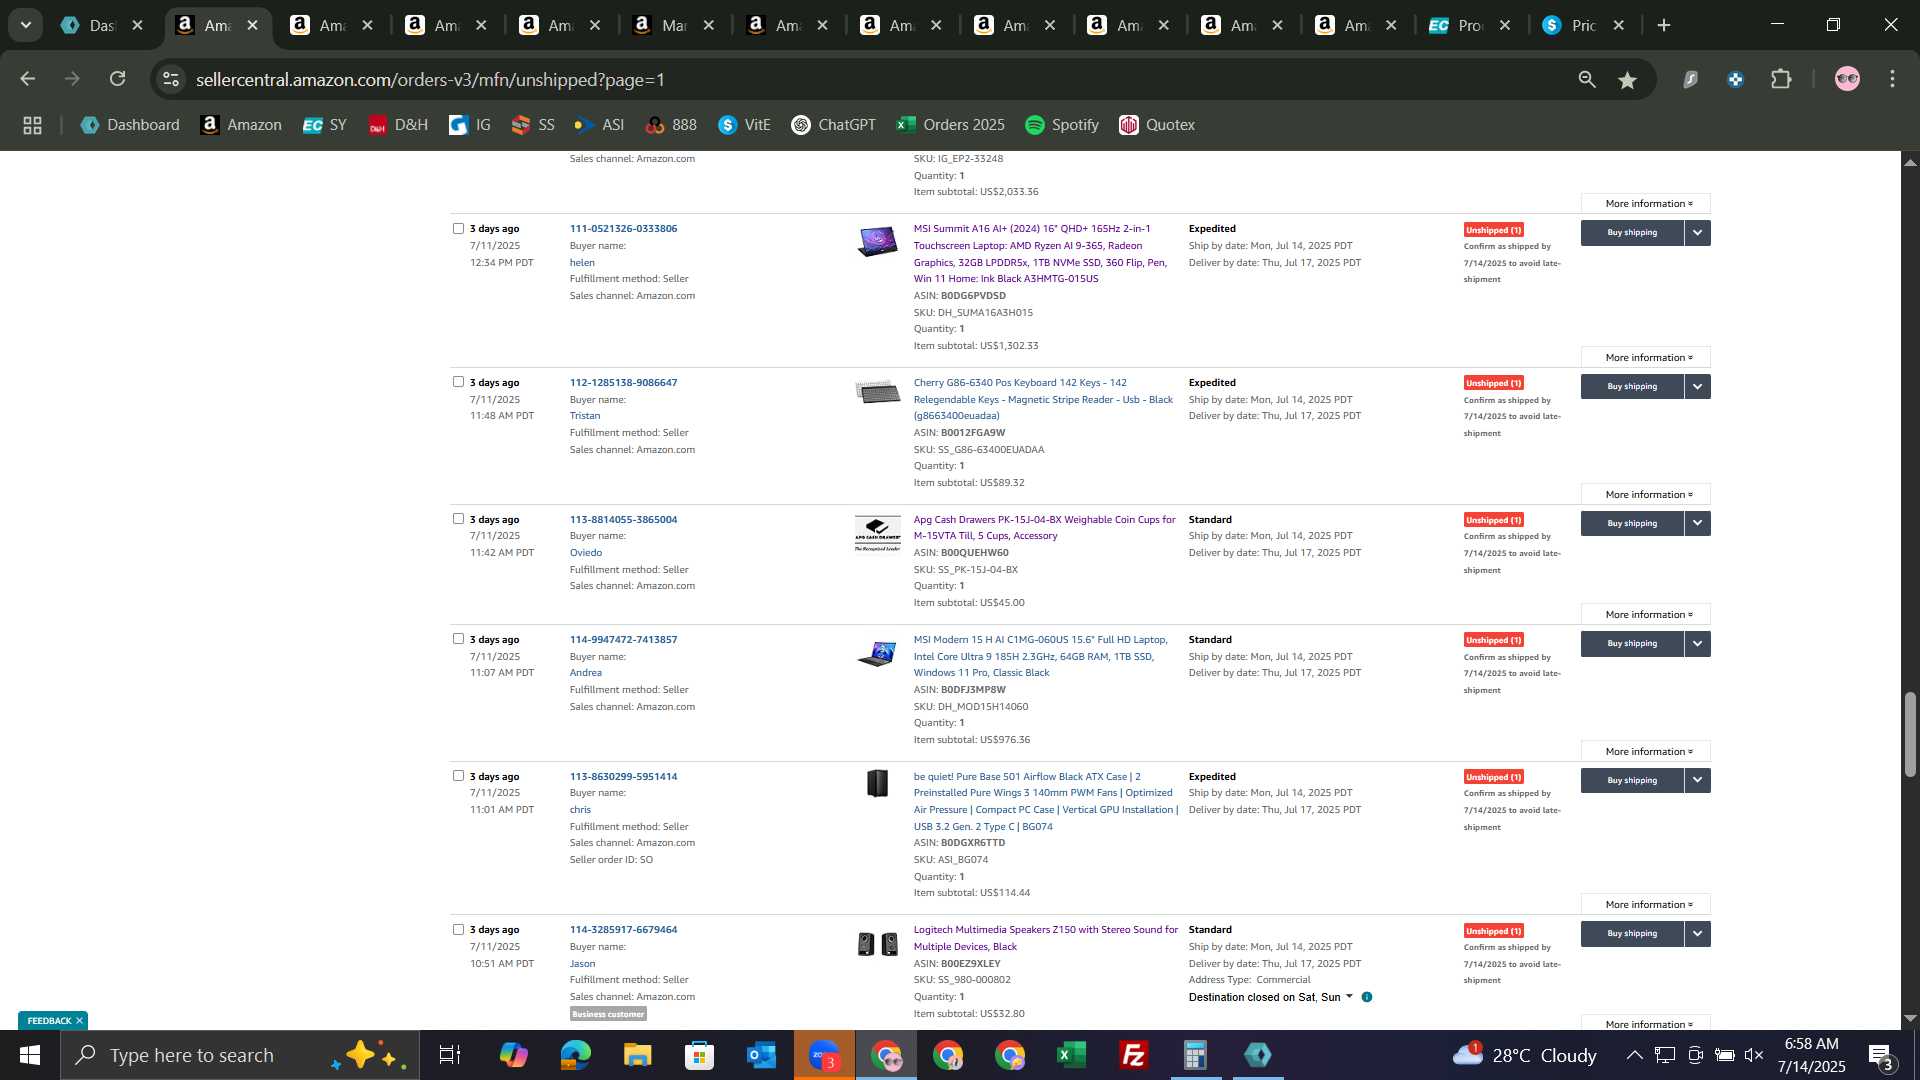Open Chrome three-dot menu

click(1893, 79)
